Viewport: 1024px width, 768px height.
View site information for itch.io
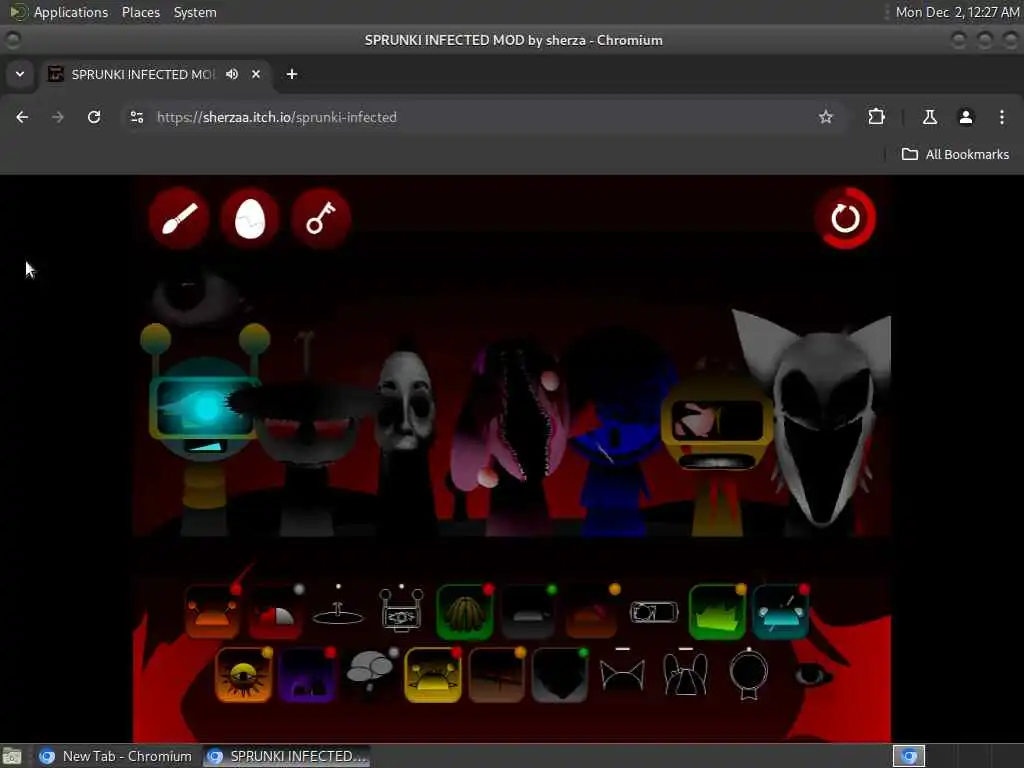coord(136,118)
